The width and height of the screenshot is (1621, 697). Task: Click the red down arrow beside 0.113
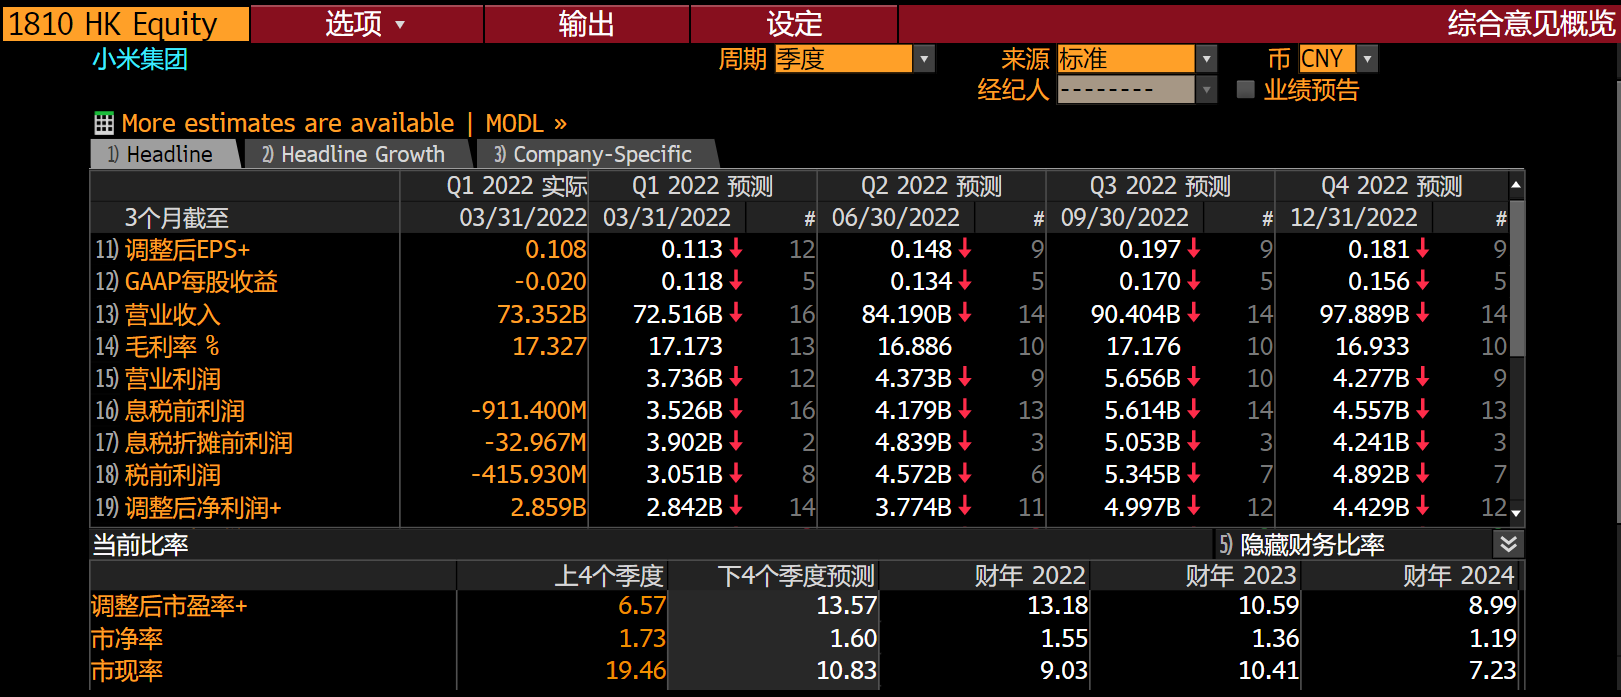(736, 248)
